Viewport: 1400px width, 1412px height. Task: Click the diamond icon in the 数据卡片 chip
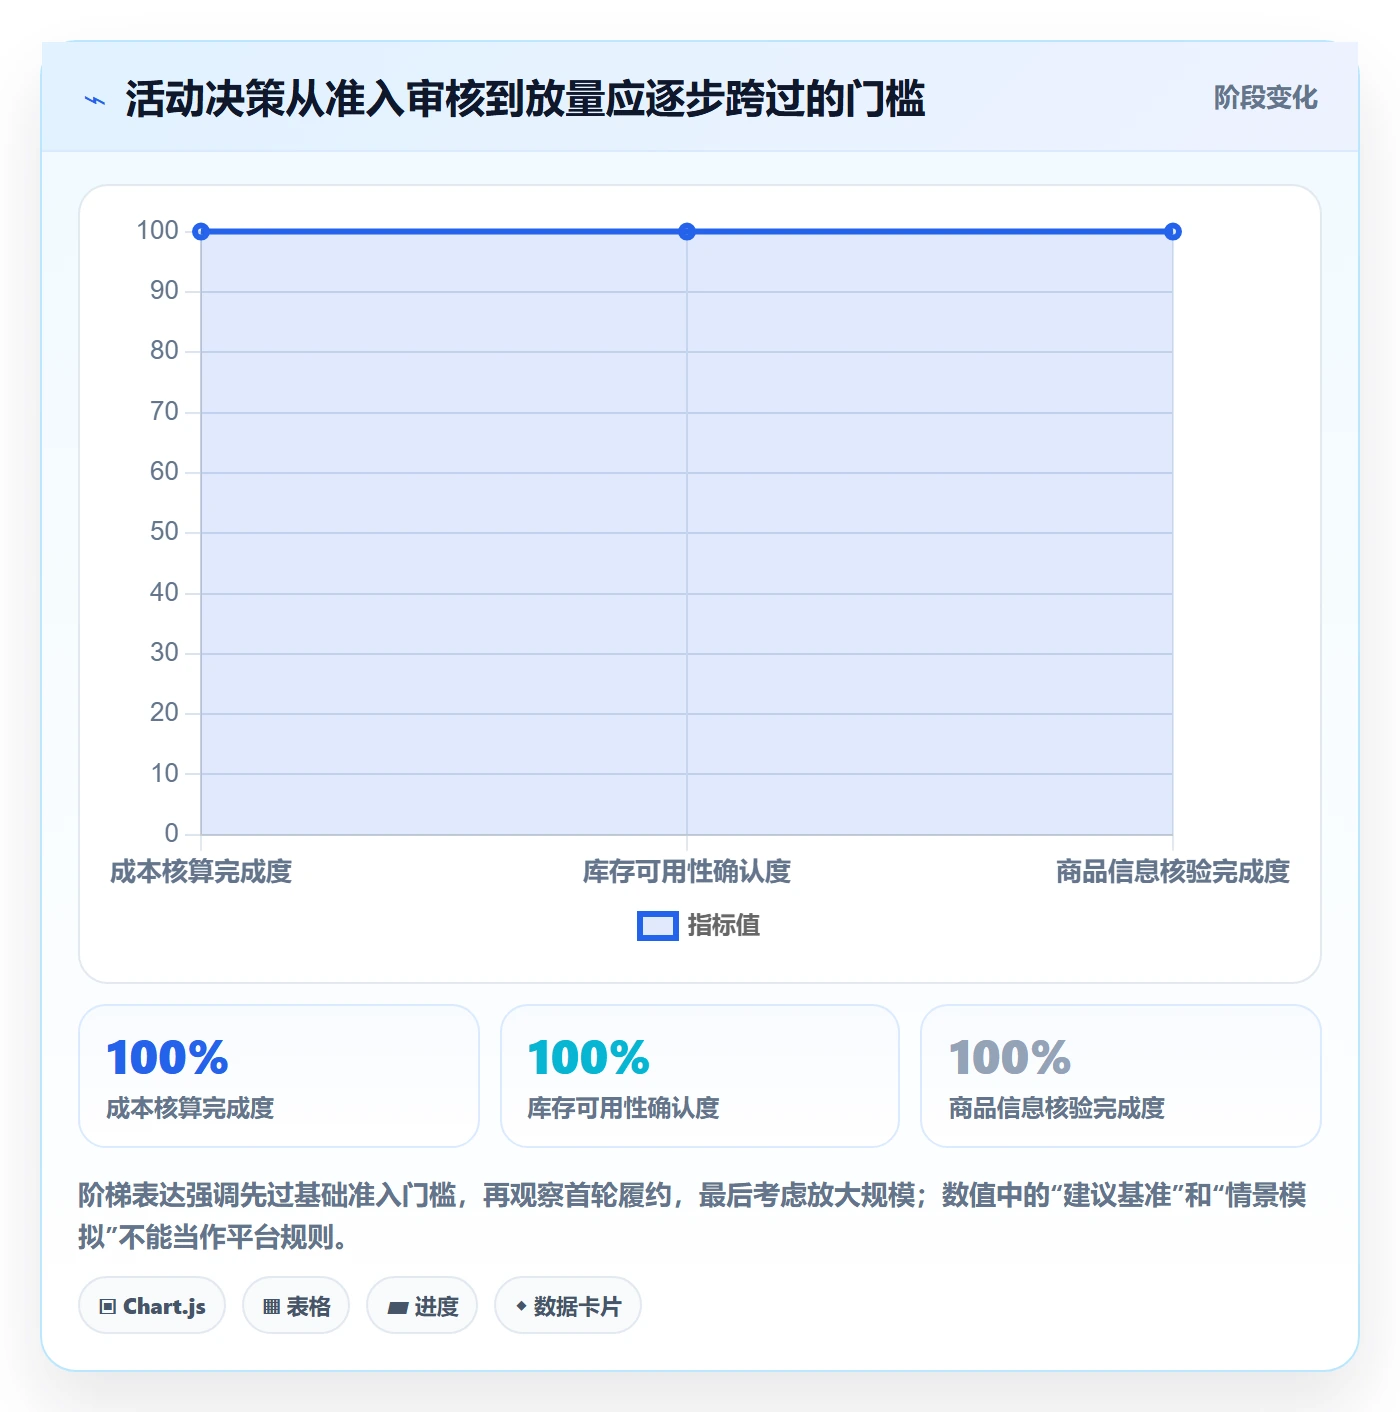521,1306
